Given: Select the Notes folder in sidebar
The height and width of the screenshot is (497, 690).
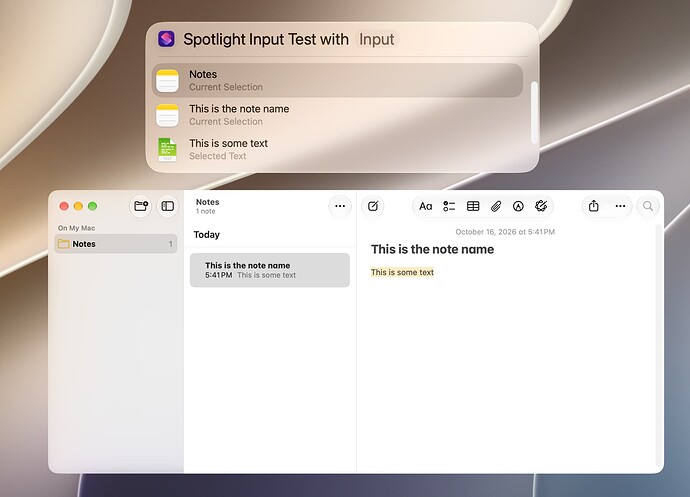Looking at the screenshot, I should click(x=116, y=243).
